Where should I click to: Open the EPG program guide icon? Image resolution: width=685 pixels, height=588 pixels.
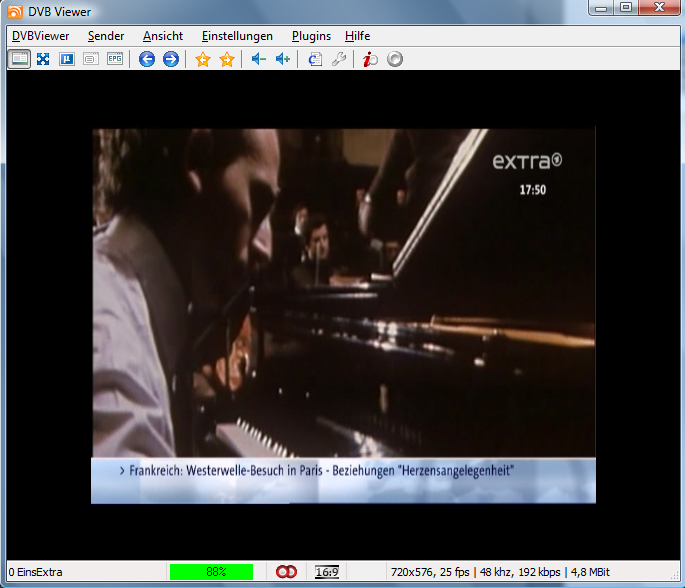point(115,59)
